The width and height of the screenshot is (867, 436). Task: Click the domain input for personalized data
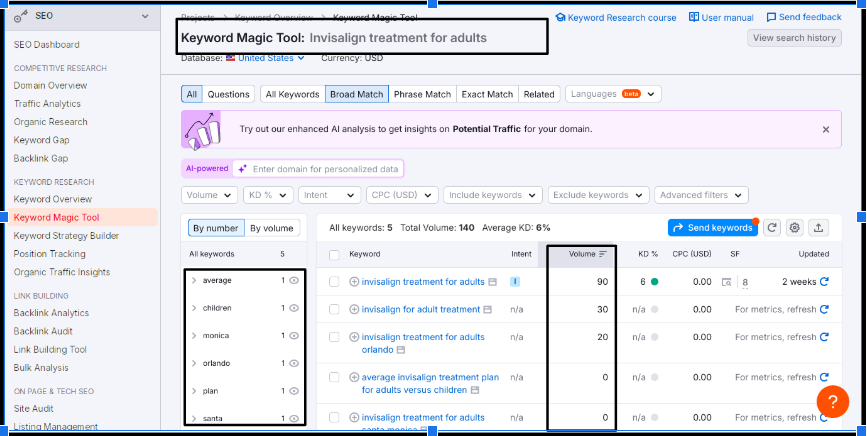click(318, 169)
